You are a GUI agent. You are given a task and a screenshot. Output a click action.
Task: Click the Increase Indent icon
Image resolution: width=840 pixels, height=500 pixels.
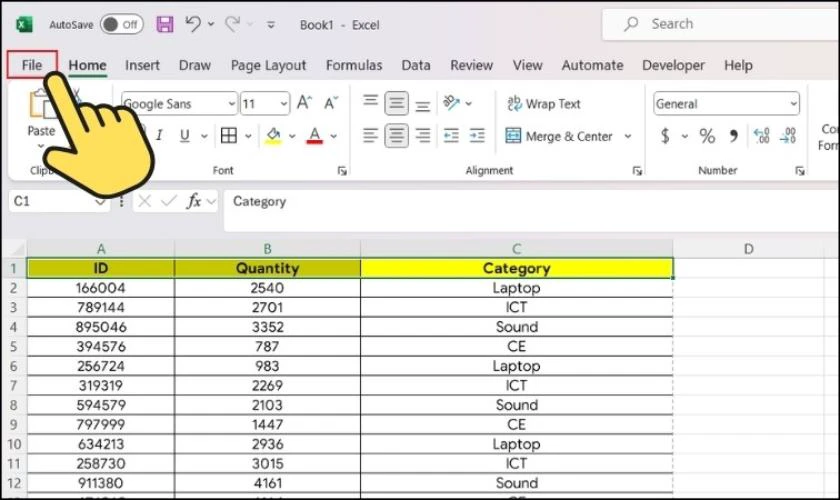coord(477,136)
